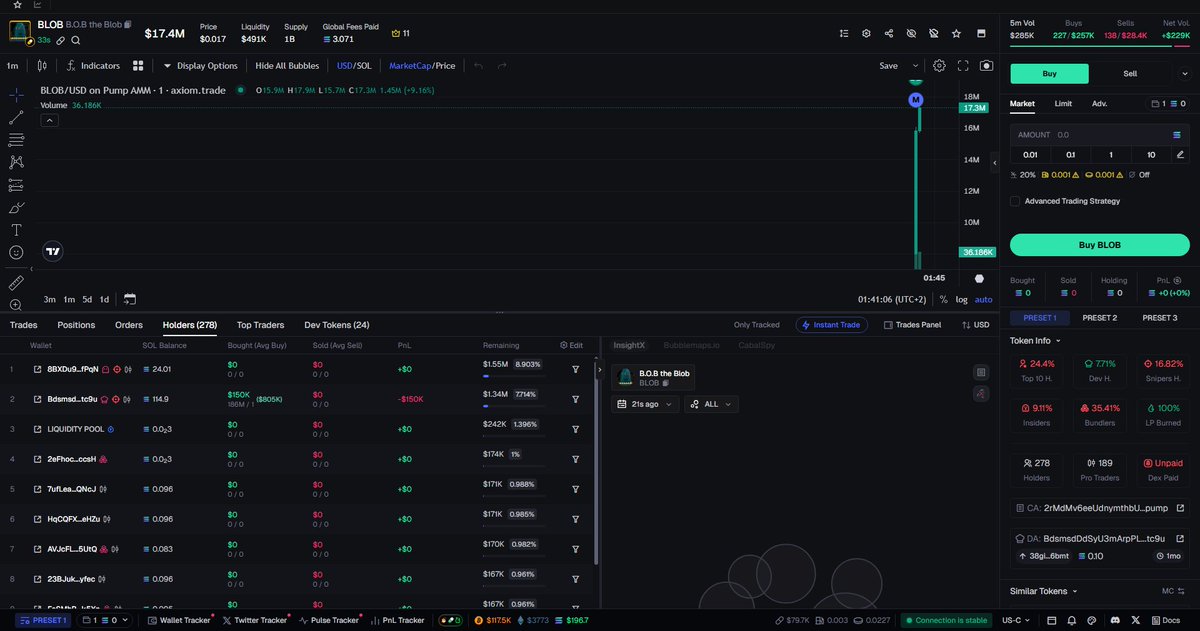Select the trend line drawing tool

[16, 117]
